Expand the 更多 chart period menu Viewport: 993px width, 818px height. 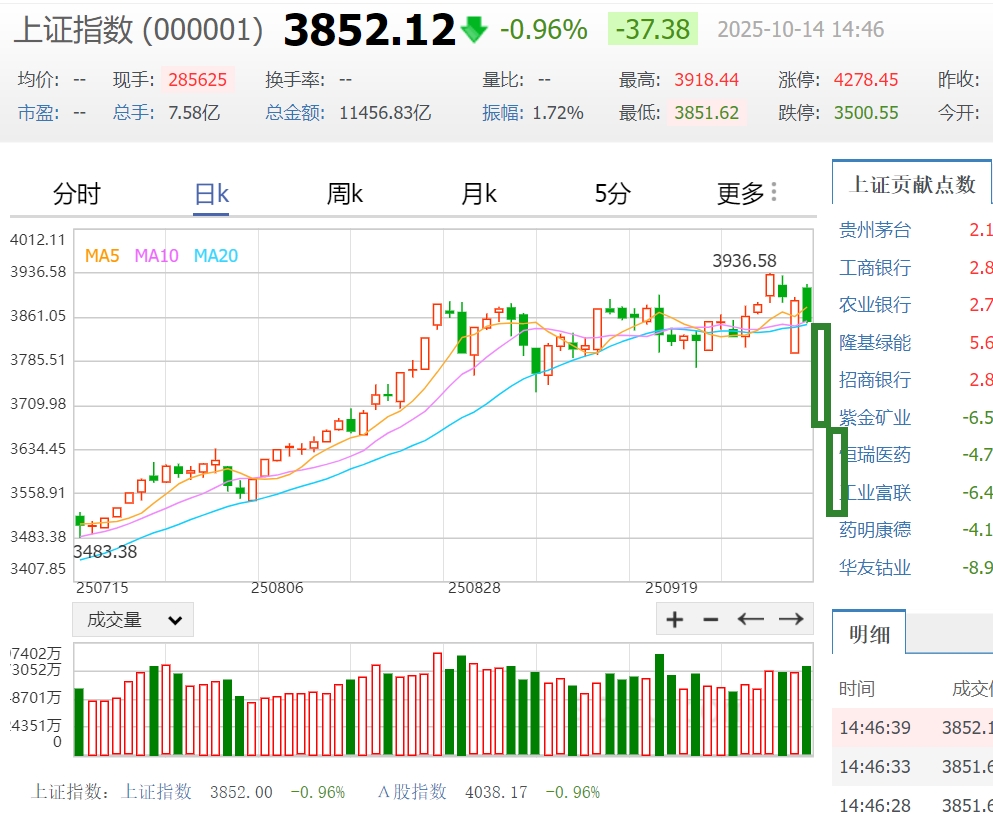point(740,194)
